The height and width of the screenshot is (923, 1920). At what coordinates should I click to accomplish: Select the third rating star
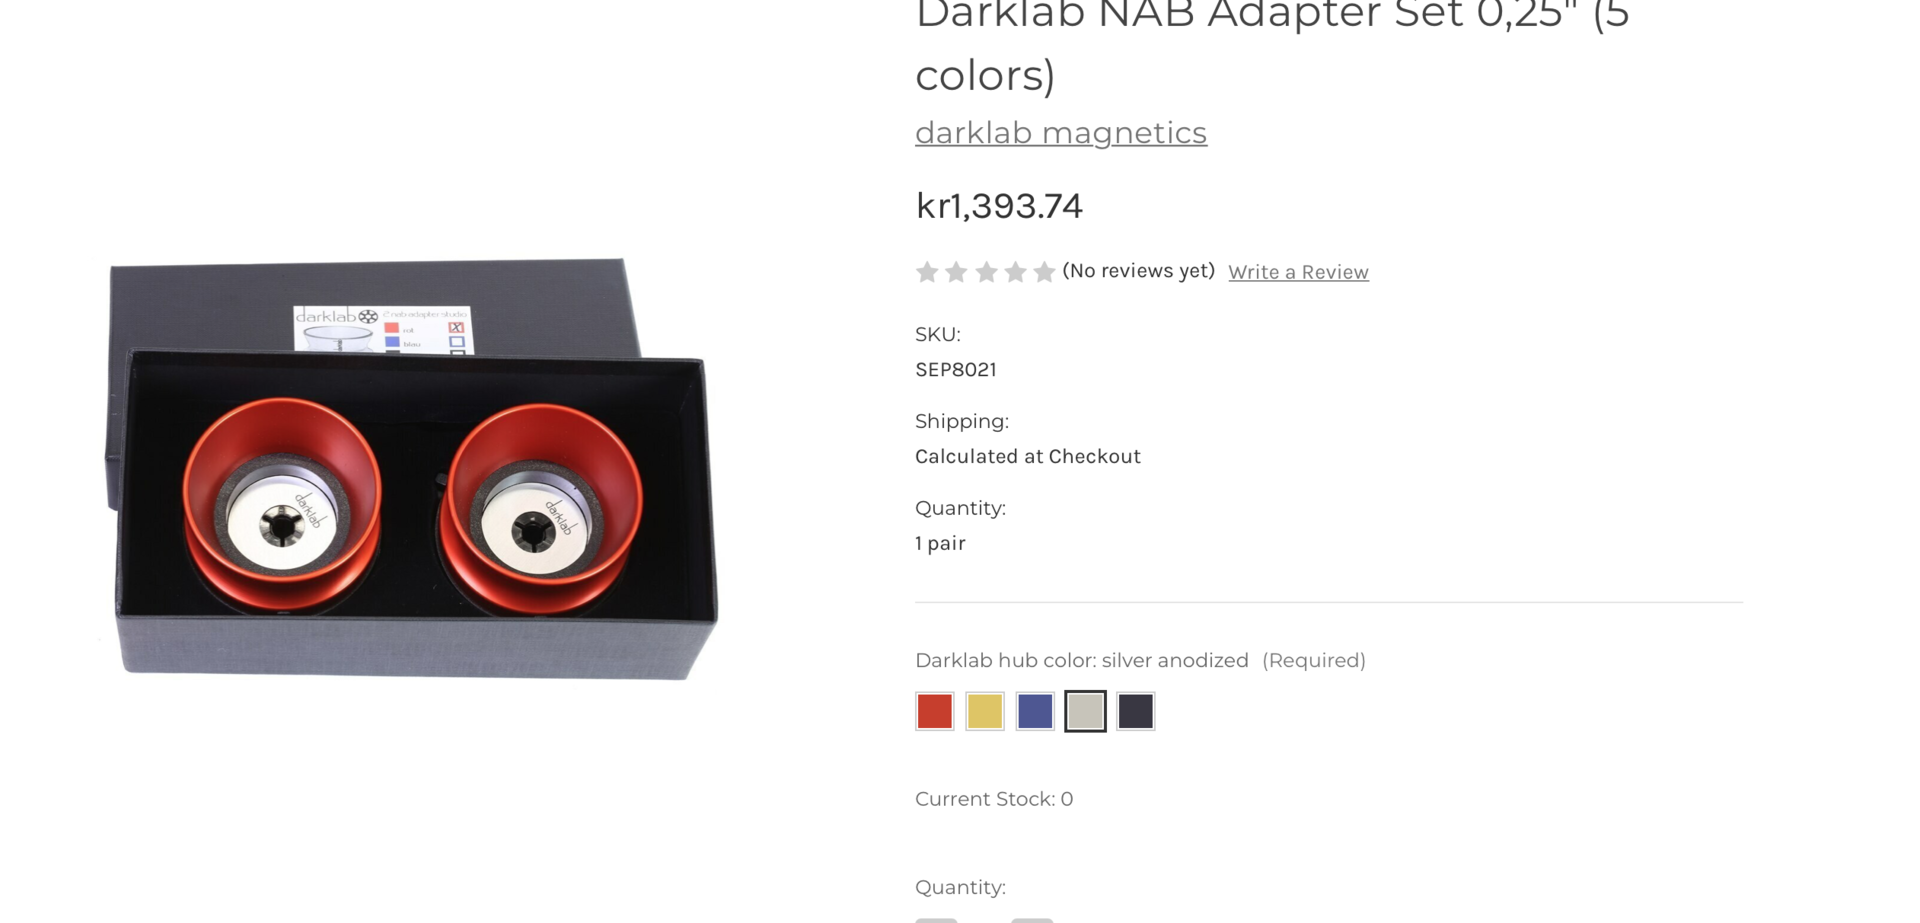tap(986, 272)
